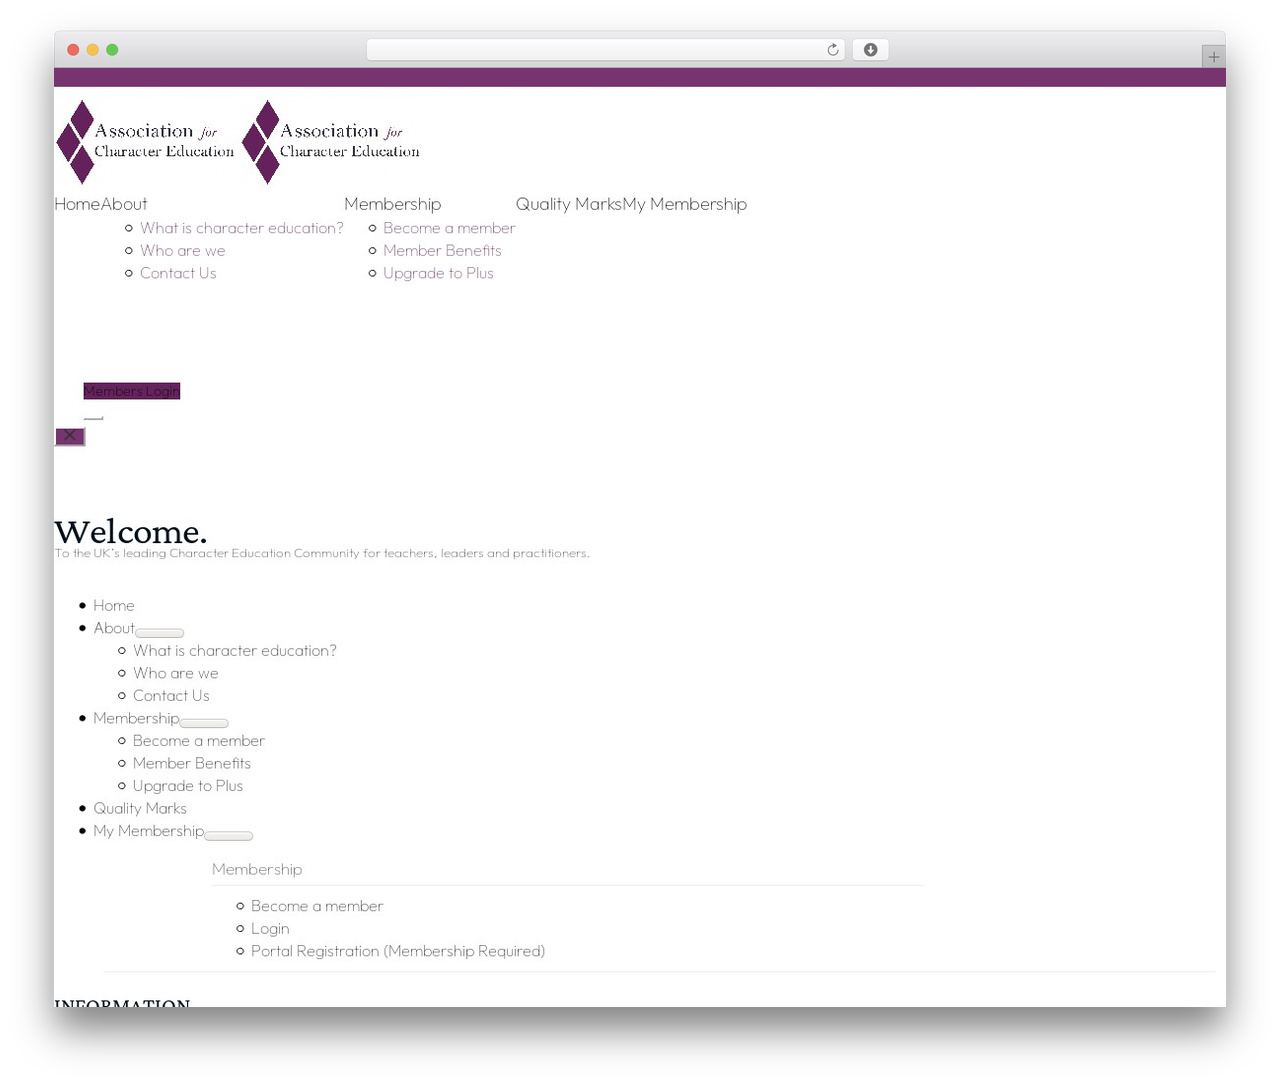Click Home in the bulleted menu
Screen dimensions: 1280x1084
[x=114, y=606]
